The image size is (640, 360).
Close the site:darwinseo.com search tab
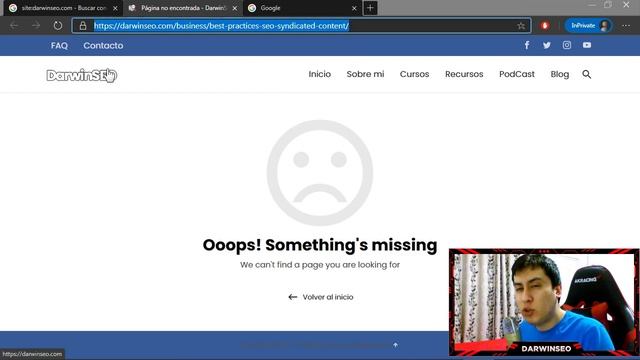115,8
